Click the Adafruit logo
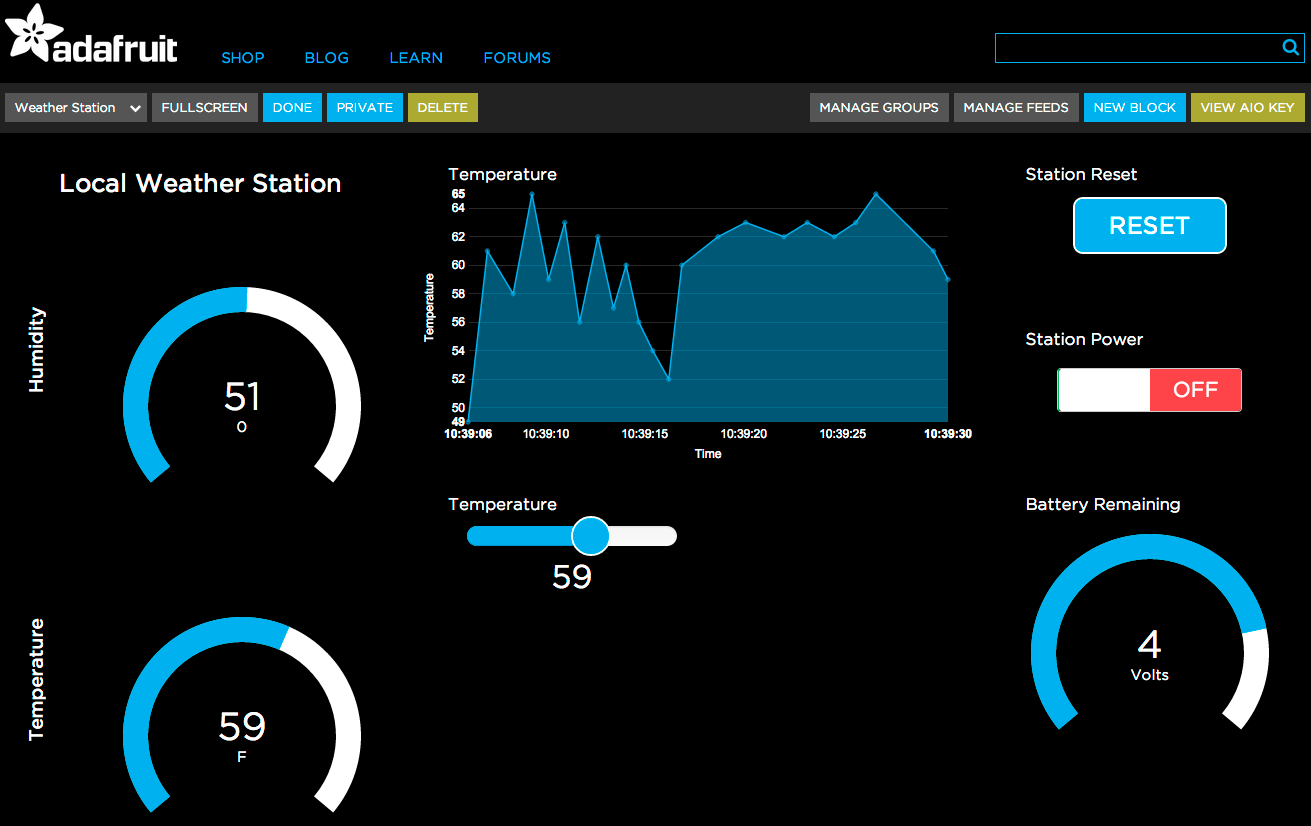 click(x=91, y=34)
